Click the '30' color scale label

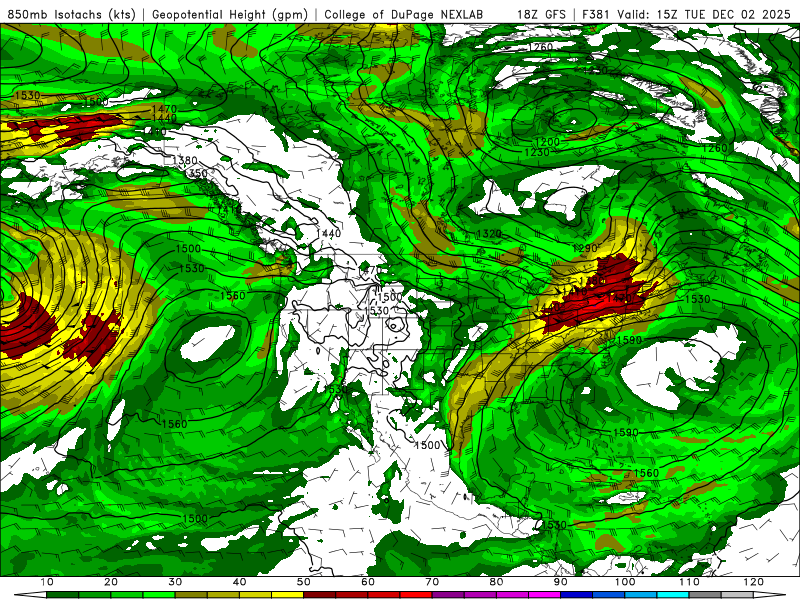click(175, 582)
